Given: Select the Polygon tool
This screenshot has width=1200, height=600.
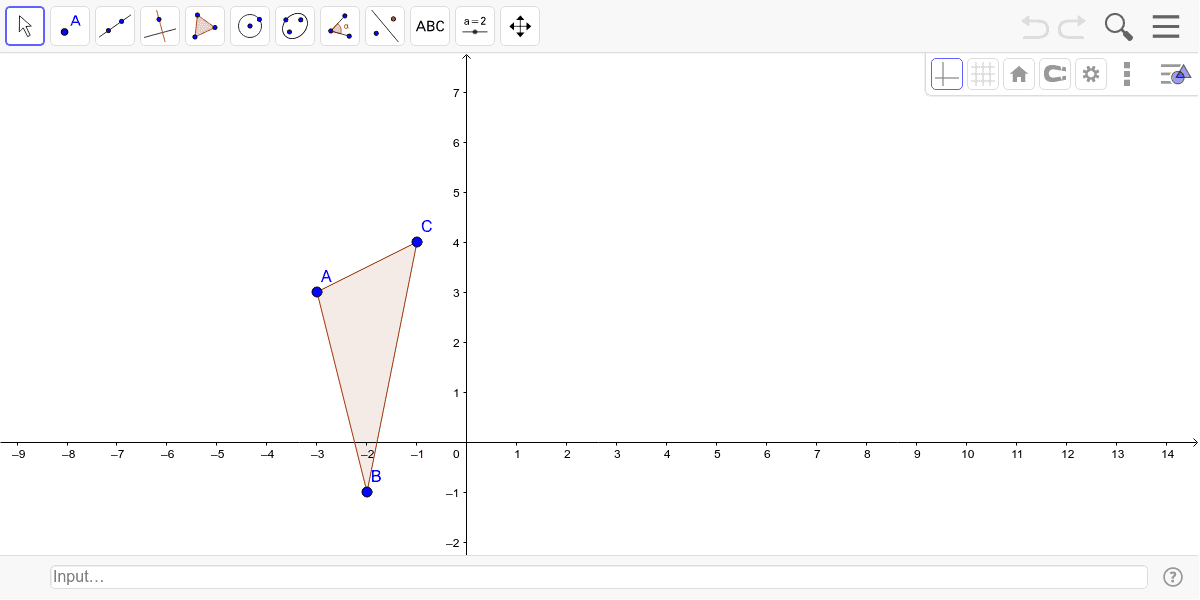Looking at the screenshot, I should click(205, 26).
